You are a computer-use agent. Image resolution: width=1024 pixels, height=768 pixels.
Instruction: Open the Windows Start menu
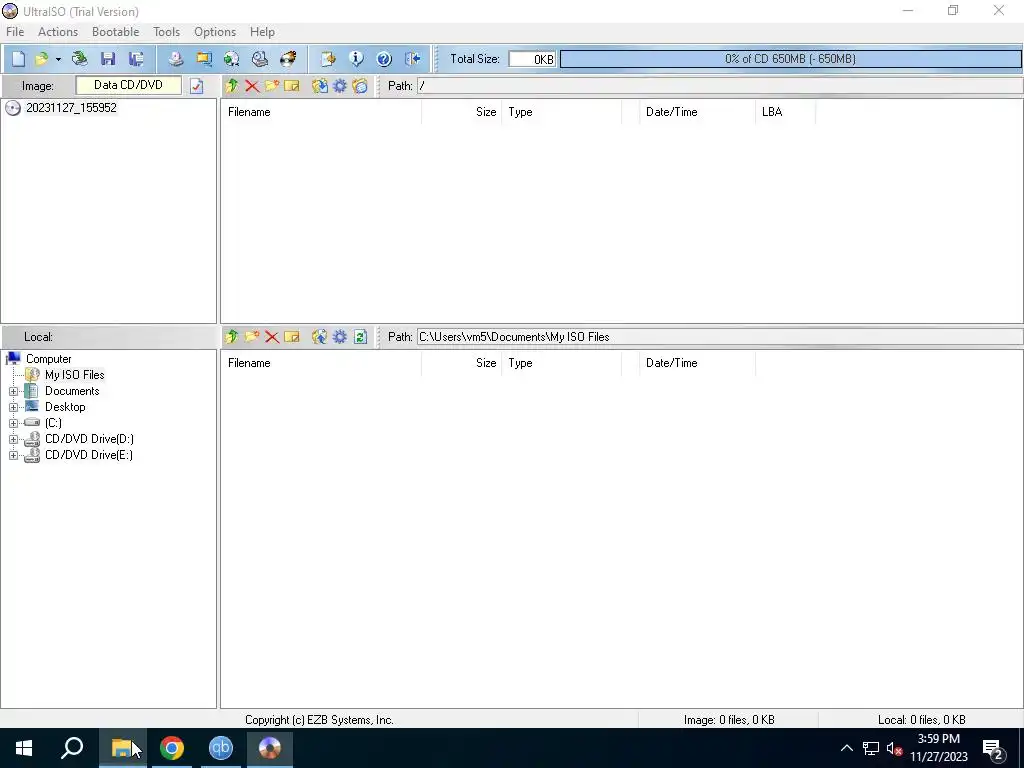coord(24,748)
